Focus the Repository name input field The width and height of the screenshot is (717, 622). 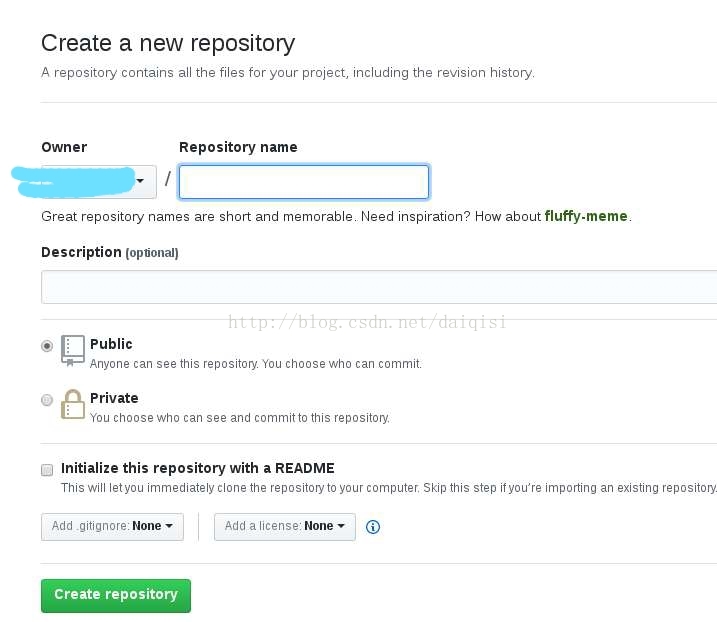point(304,182)
